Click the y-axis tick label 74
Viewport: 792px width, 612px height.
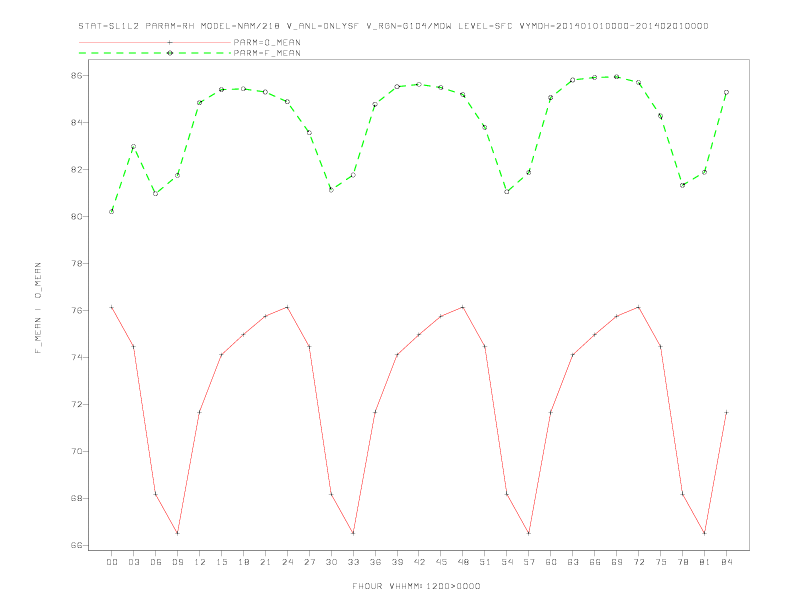[77, 358]
